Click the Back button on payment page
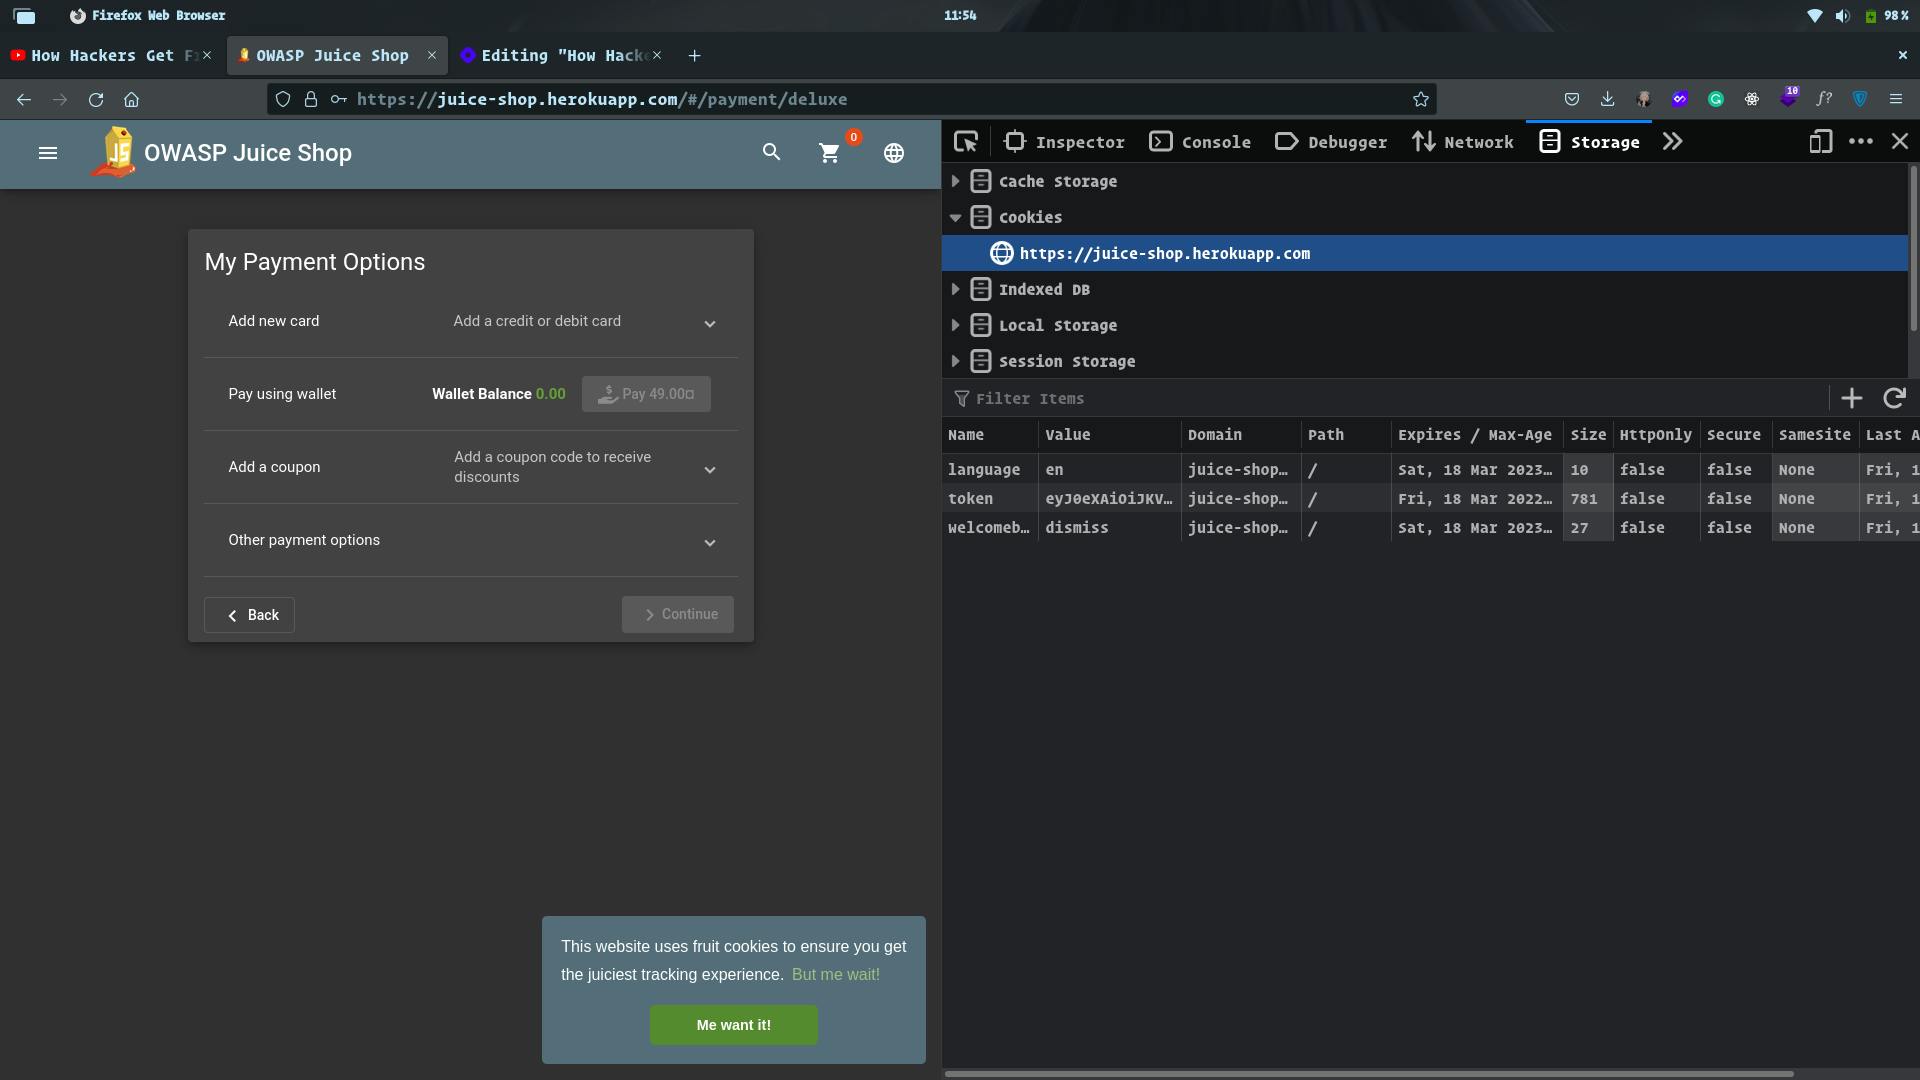The height and width of the screenshot is (1080, 1920). pyautogui.click(x=249, y=615)
